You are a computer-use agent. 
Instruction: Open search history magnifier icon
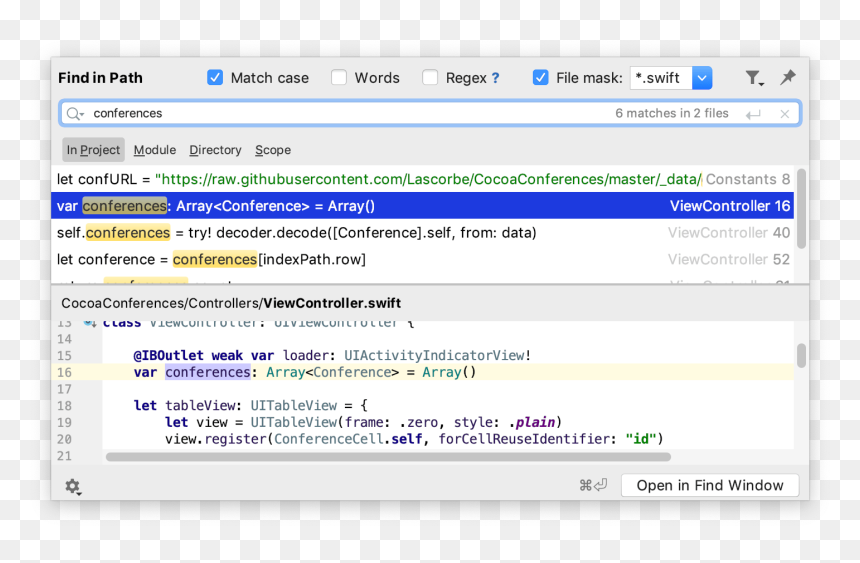[75, 114]
